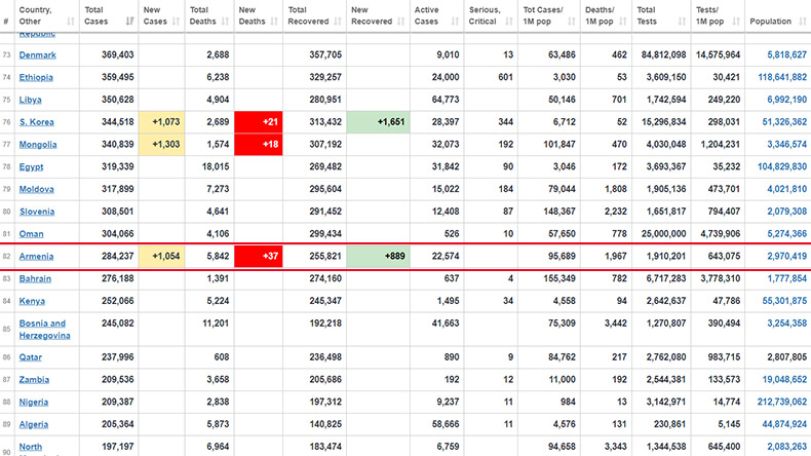This screenshot has height=456, width=811.
Task: Open Algeria population link 44,874,924
Action: coord(784,424)
